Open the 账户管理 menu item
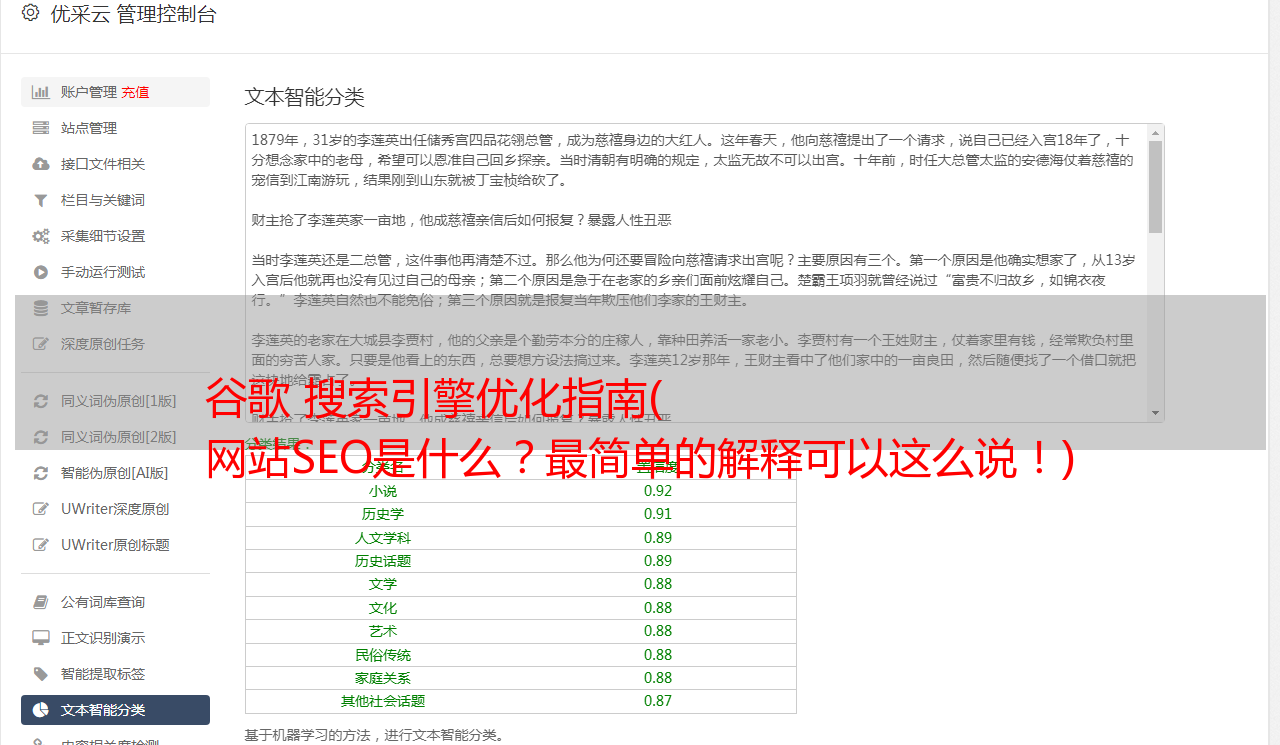1280x745 pixels. coord(115,92)
